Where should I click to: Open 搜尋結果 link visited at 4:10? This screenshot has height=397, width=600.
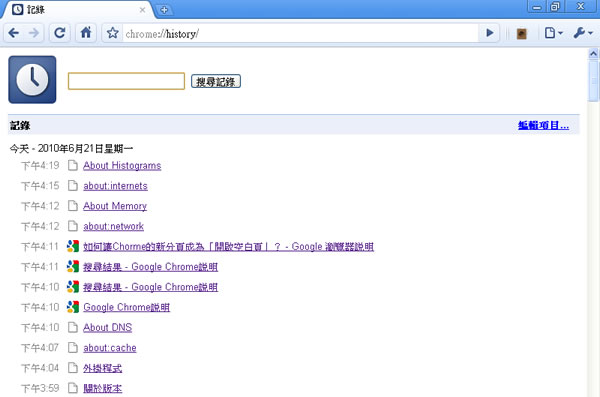click(x=150, y=287)
